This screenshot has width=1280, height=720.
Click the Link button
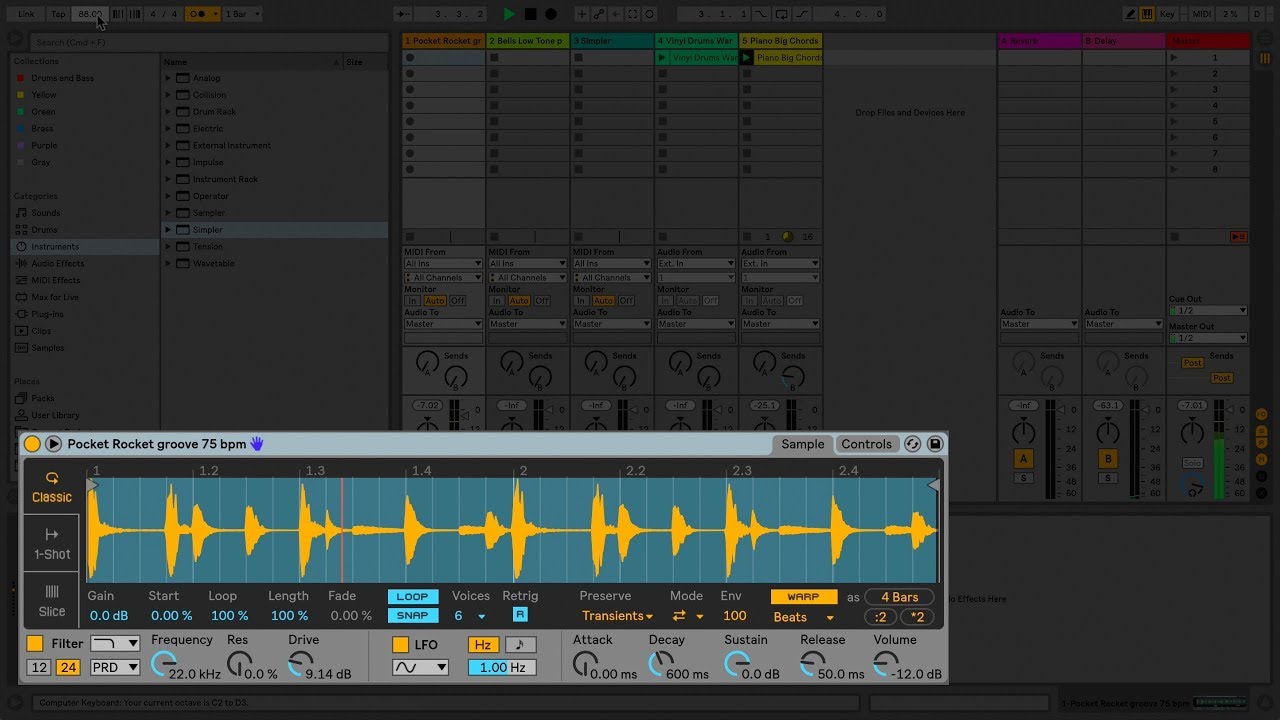pos(26,14)
